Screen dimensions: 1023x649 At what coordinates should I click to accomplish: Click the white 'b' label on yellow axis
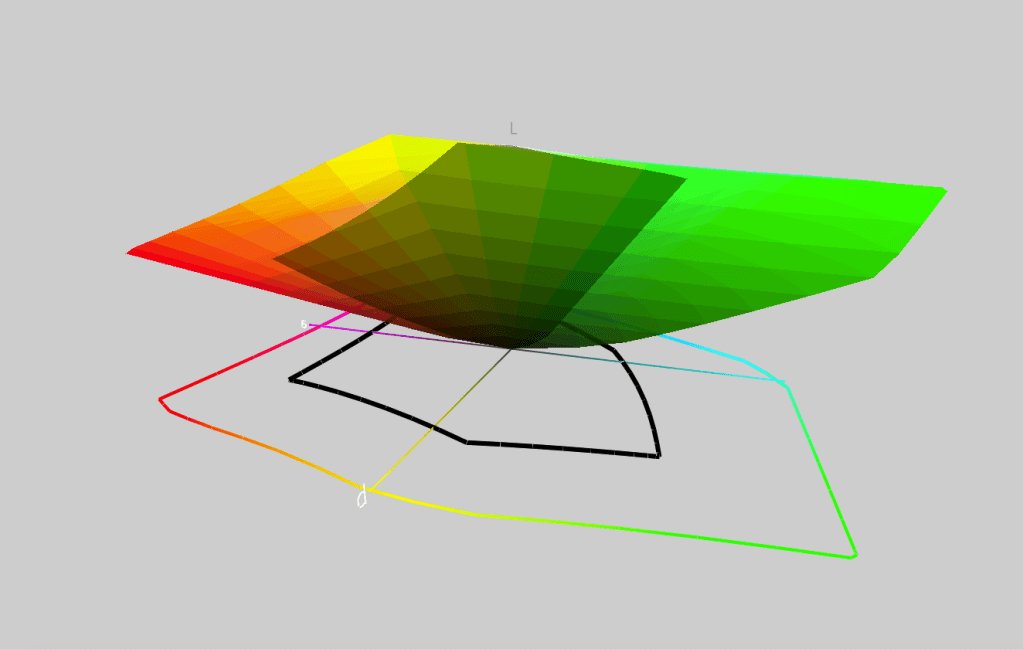pos(362,496)
